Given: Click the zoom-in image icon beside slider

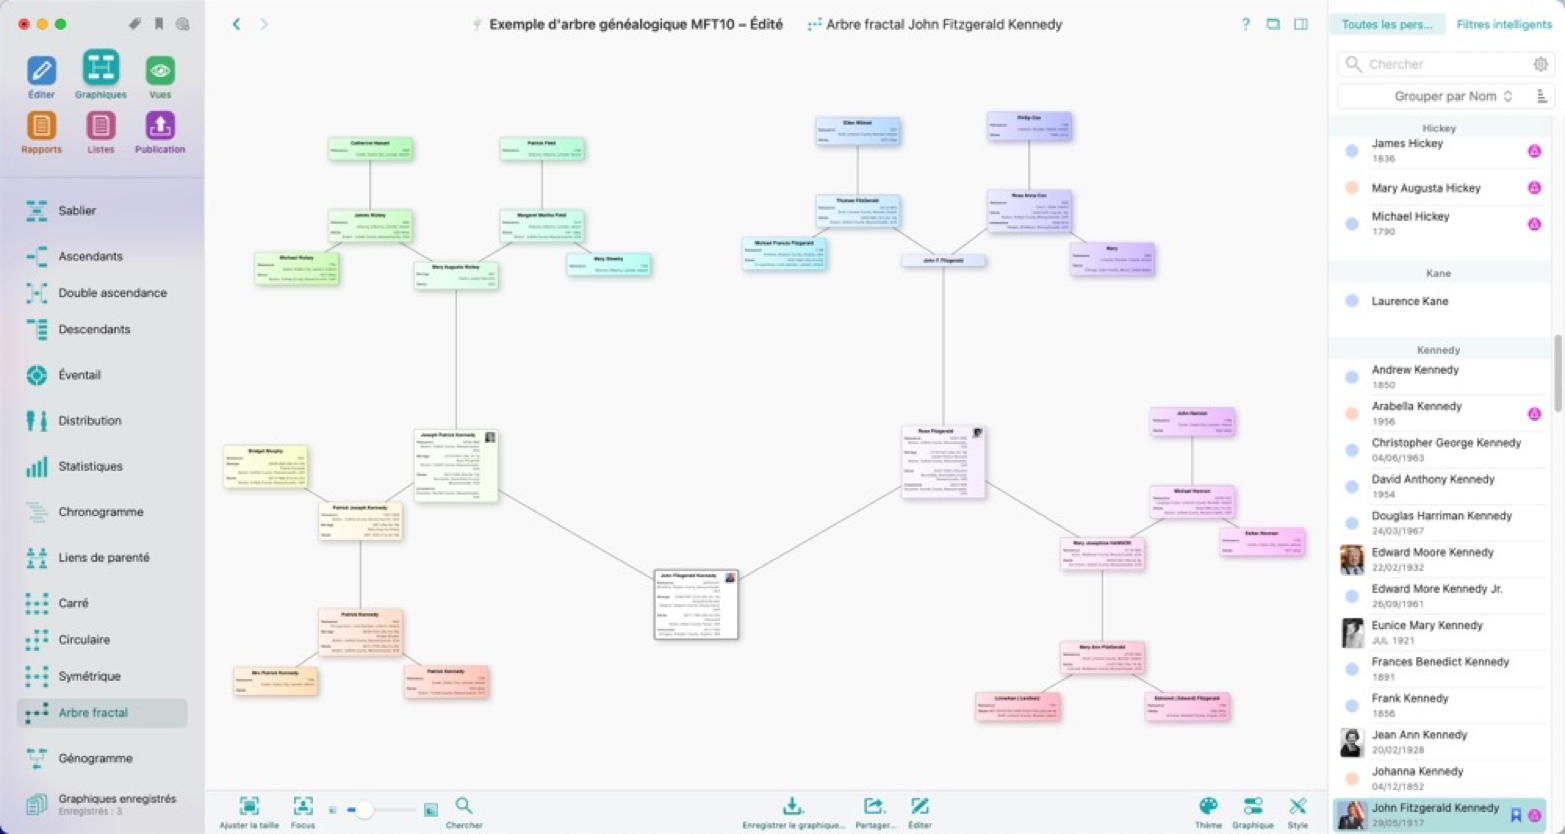Looking at the screenshot, I should [431, 810].
